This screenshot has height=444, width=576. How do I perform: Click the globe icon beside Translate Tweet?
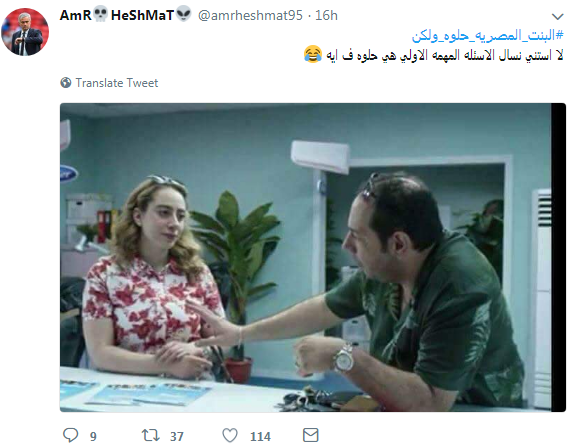click(66, 83)
